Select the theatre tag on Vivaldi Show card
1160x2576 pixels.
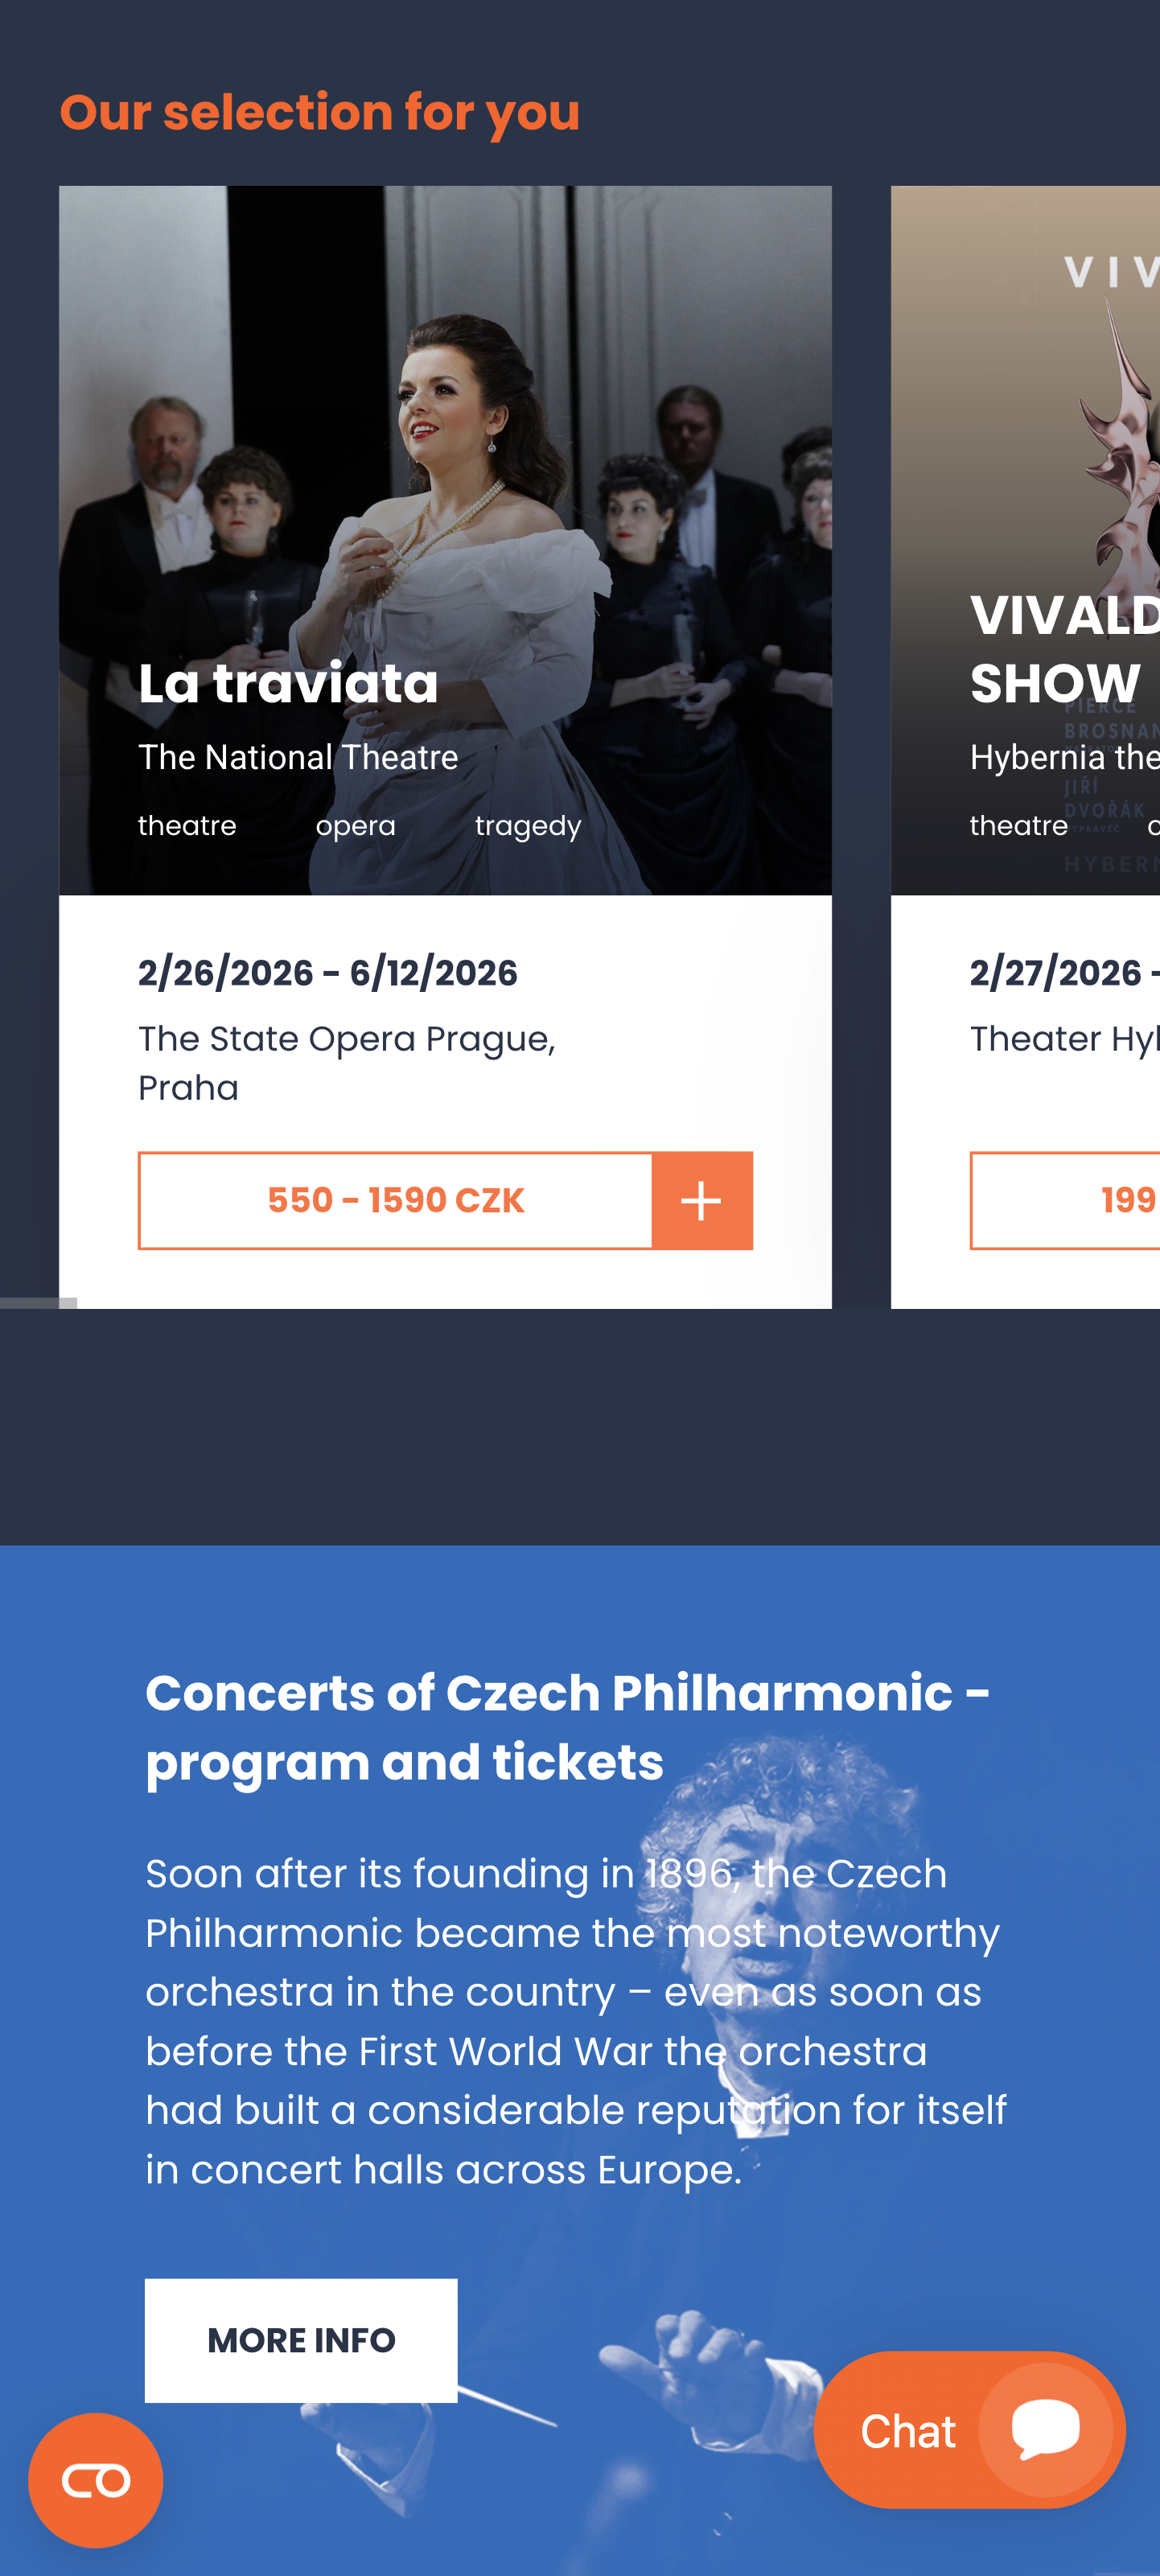(x=1018, y=826)
